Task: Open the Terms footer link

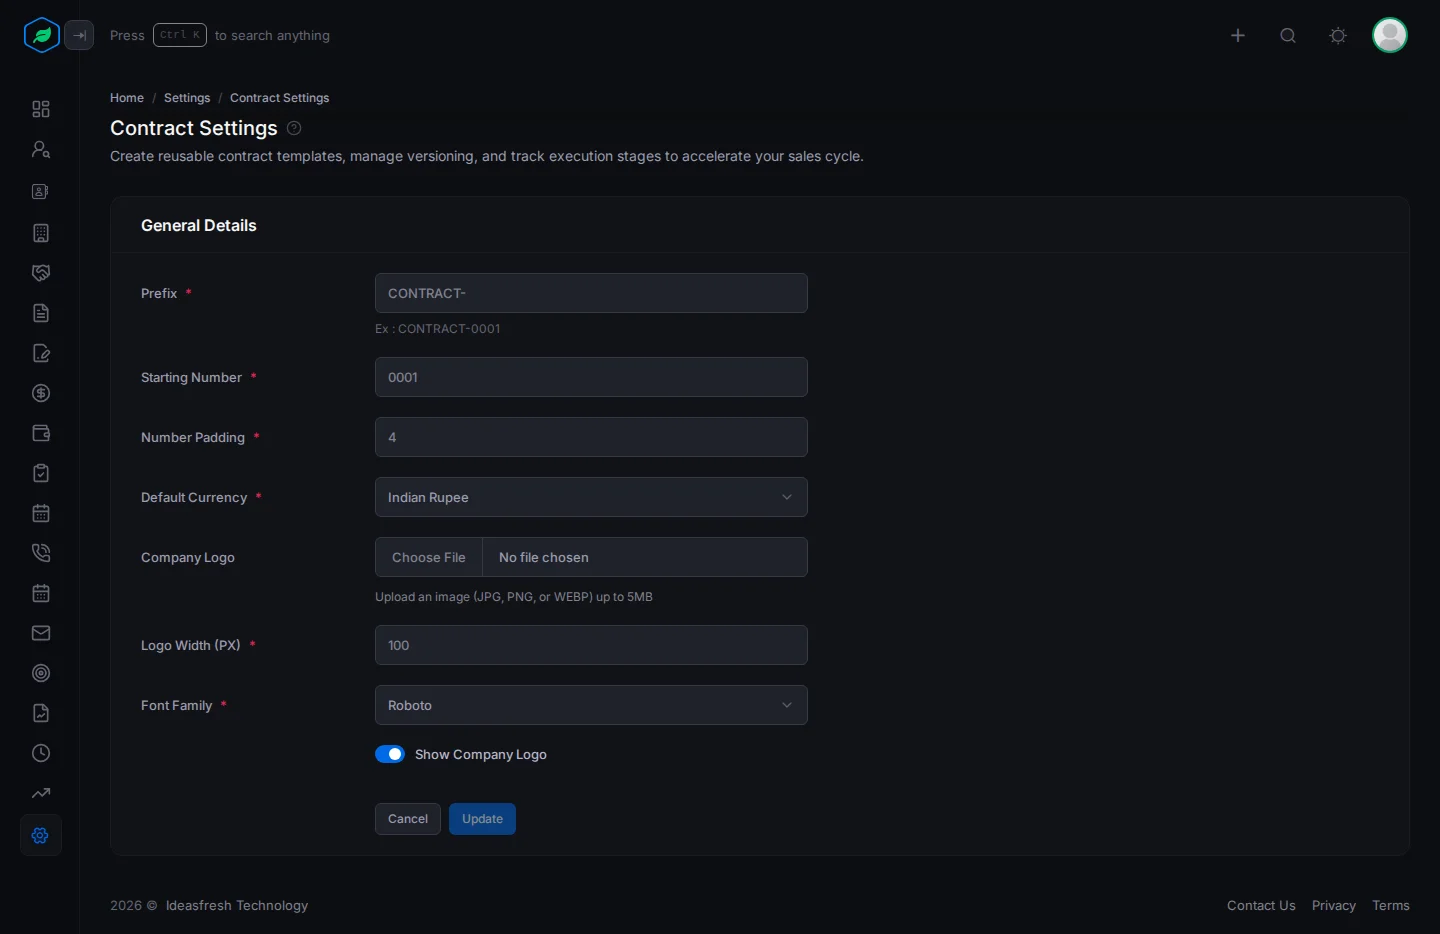Action: pyautogui.click(x=1391, y=905)
